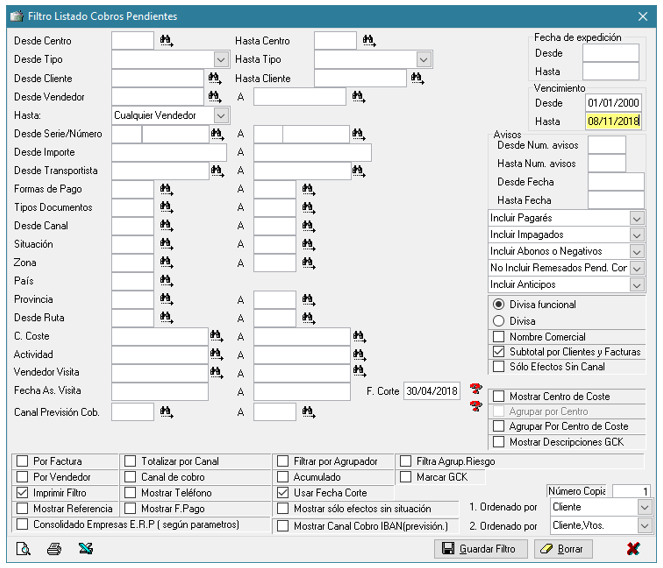
Task: Open Desde Serie/Número first lookup icon
Action: tap(217, 134)
